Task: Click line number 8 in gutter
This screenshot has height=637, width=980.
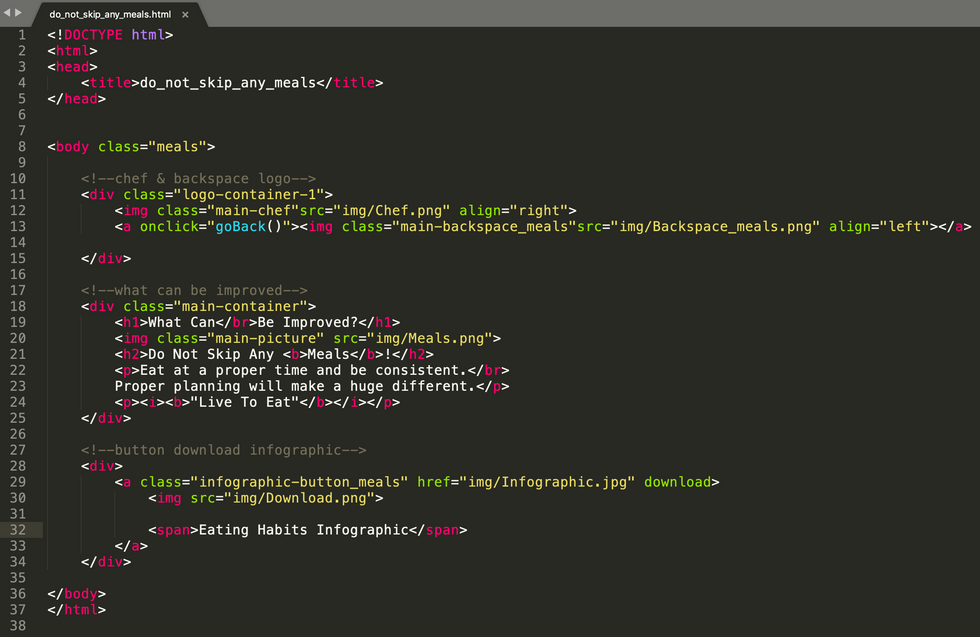Action: click(x=22, y=147)
